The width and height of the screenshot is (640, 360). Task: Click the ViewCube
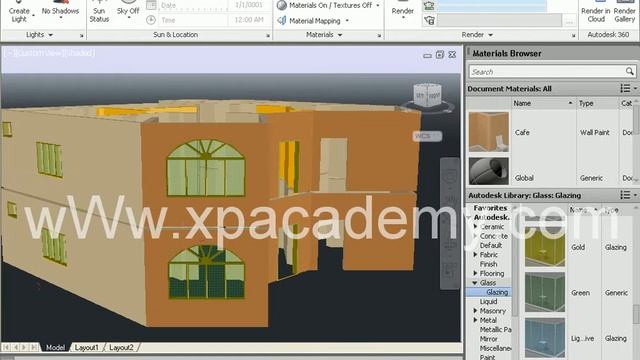tap(427, 96)
